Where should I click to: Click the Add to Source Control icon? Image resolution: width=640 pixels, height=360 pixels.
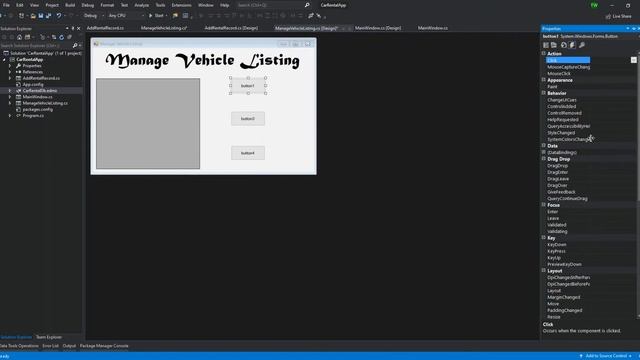pyautogui.click(x=581, y=356)
